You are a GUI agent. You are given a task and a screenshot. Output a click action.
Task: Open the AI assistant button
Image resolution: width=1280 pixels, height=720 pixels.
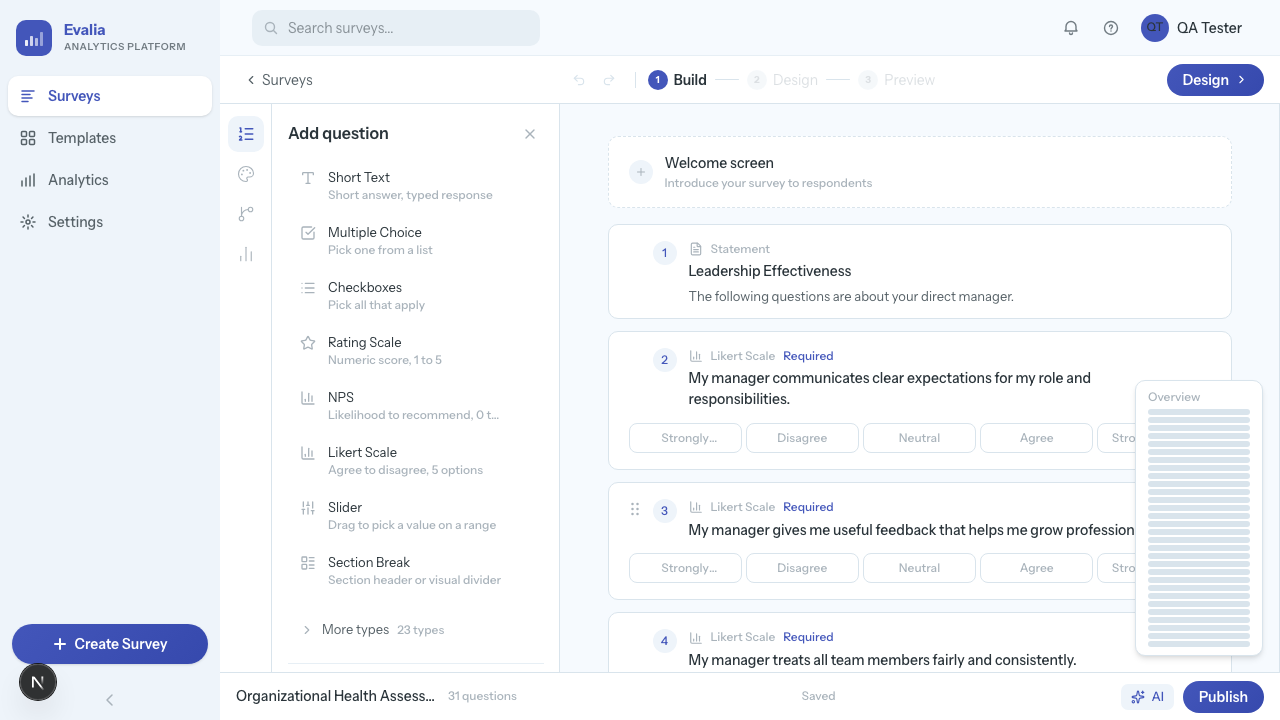(1148, 697)
